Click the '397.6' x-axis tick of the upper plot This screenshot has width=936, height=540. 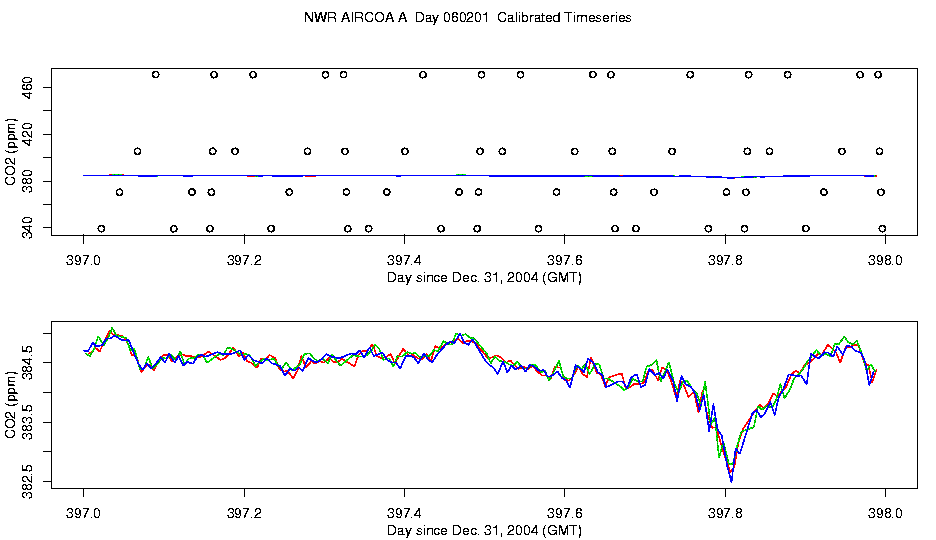coord(565,260)
